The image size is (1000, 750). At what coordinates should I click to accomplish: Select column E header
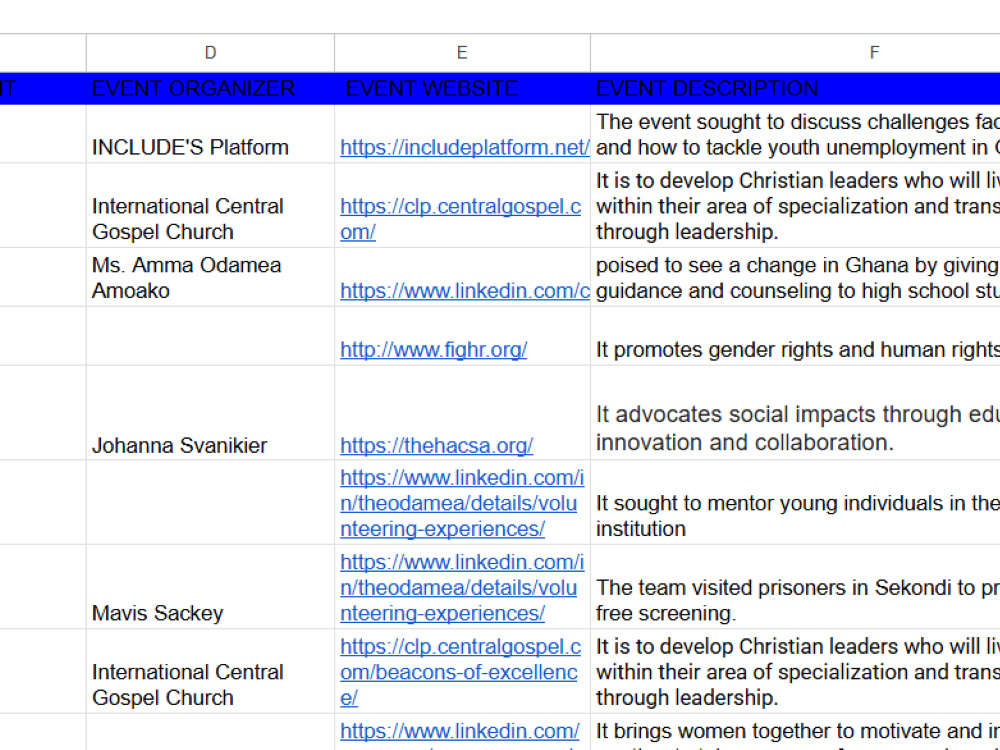(462, 53)
